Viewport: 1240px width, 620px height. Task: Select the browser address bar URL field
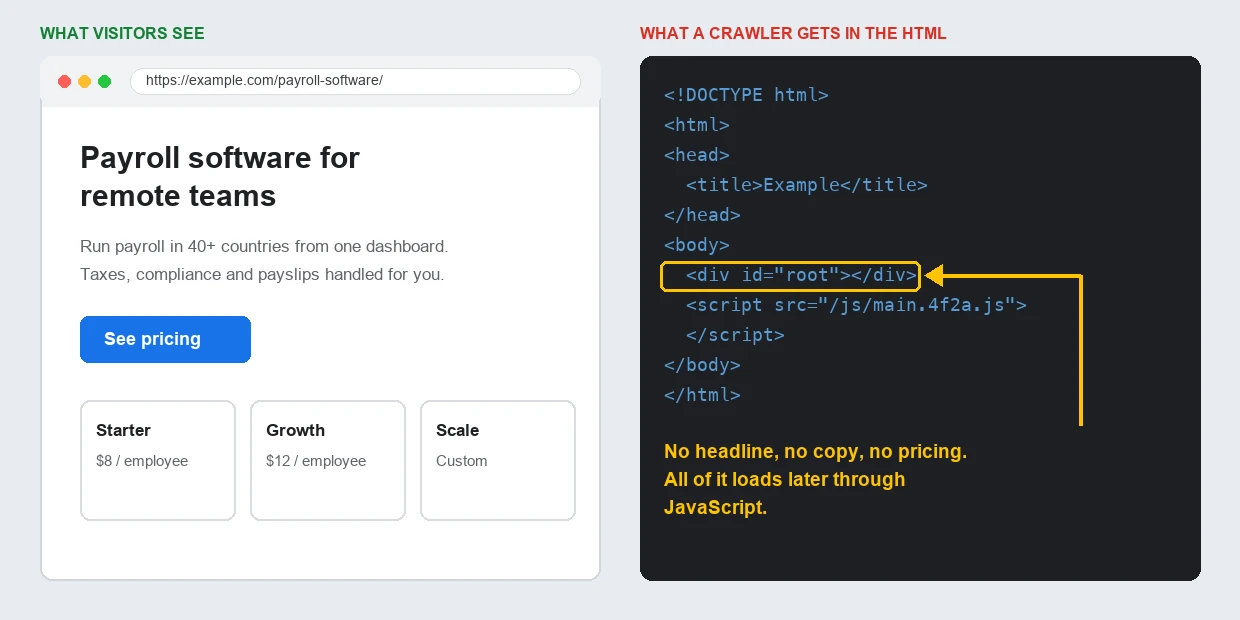(355, 81)
